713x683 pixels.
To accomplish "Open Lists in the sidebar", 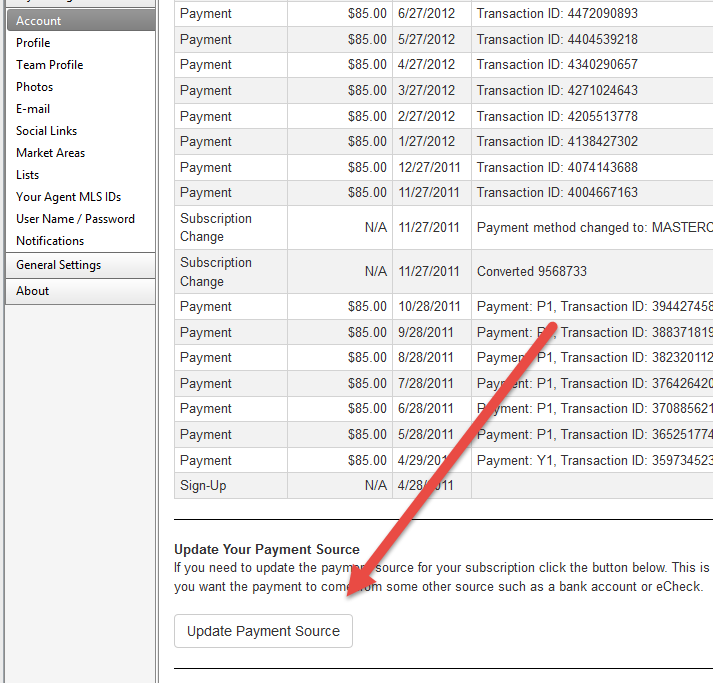I will tap(27, 175).
